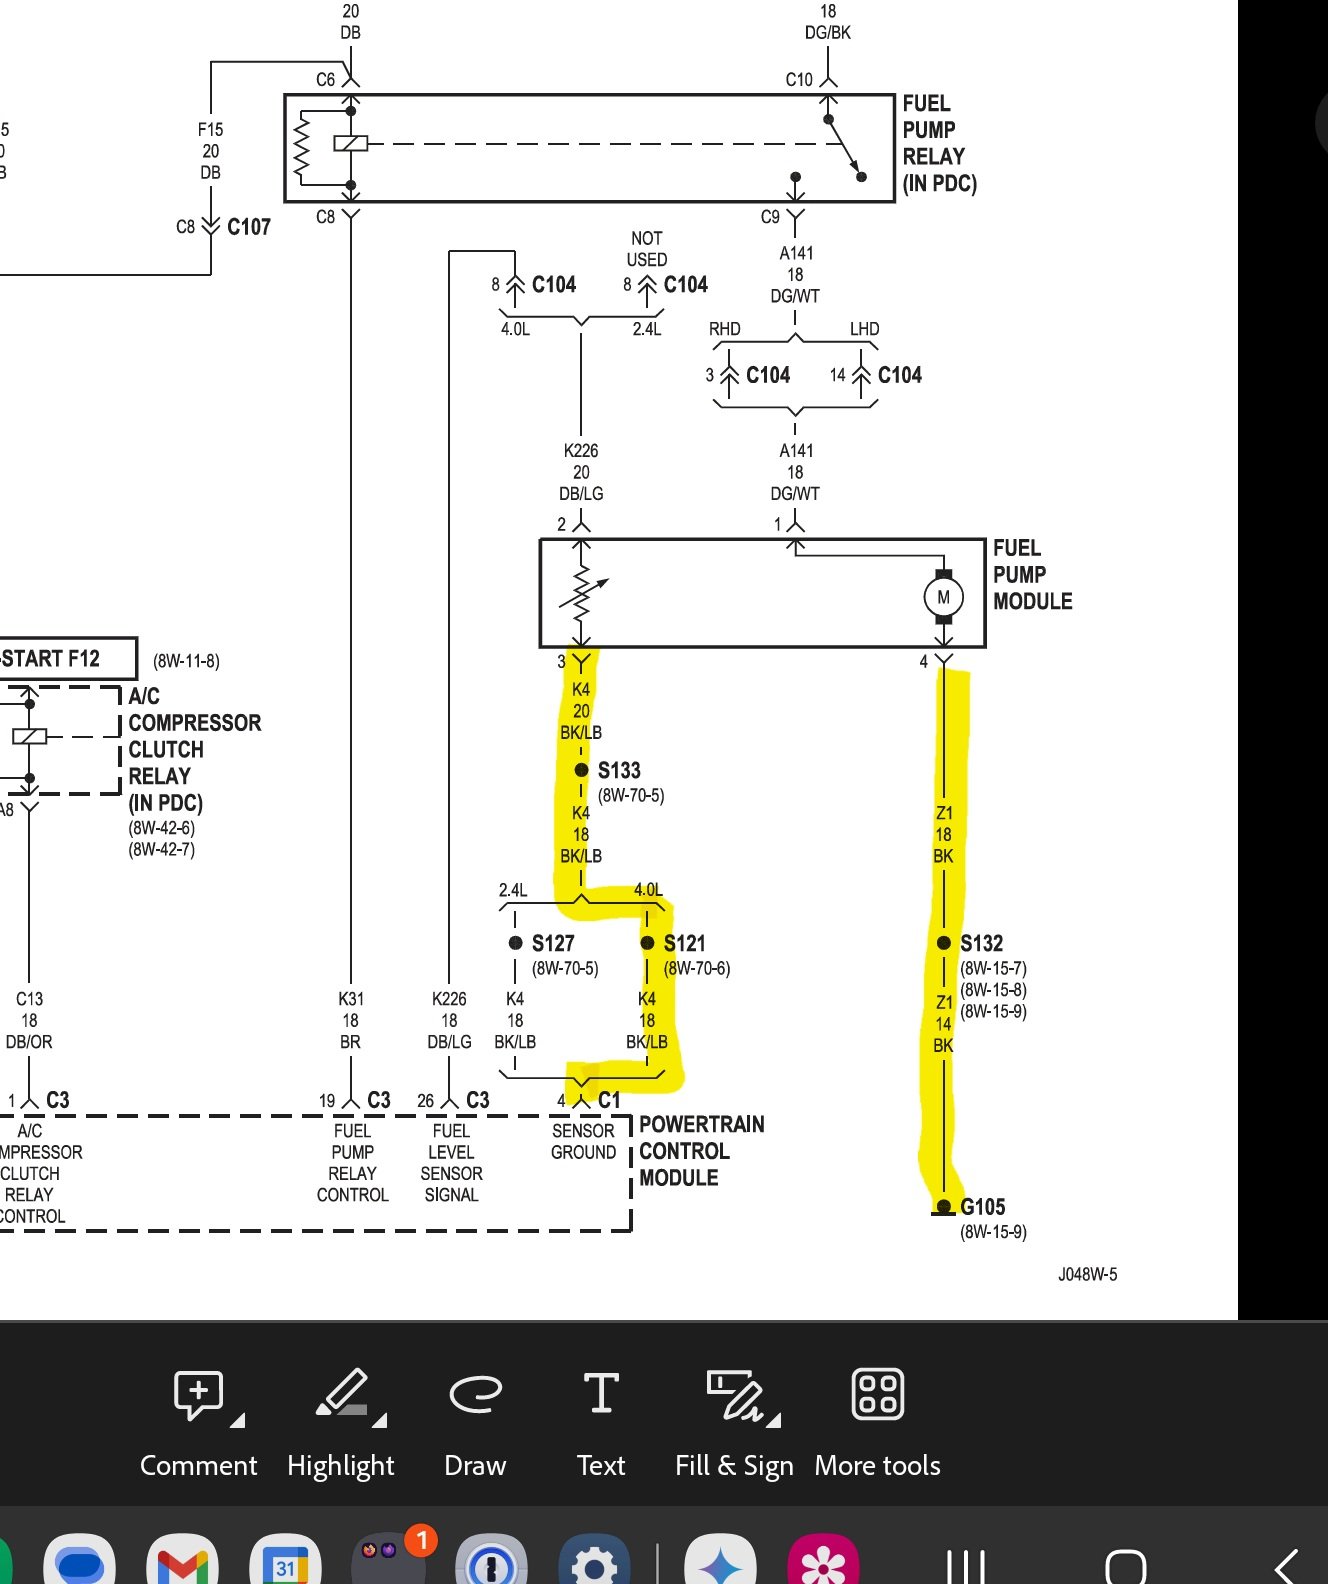Open Settings gear app in taskbar
The image size is (1328, 1584).
pos(594,1564)
